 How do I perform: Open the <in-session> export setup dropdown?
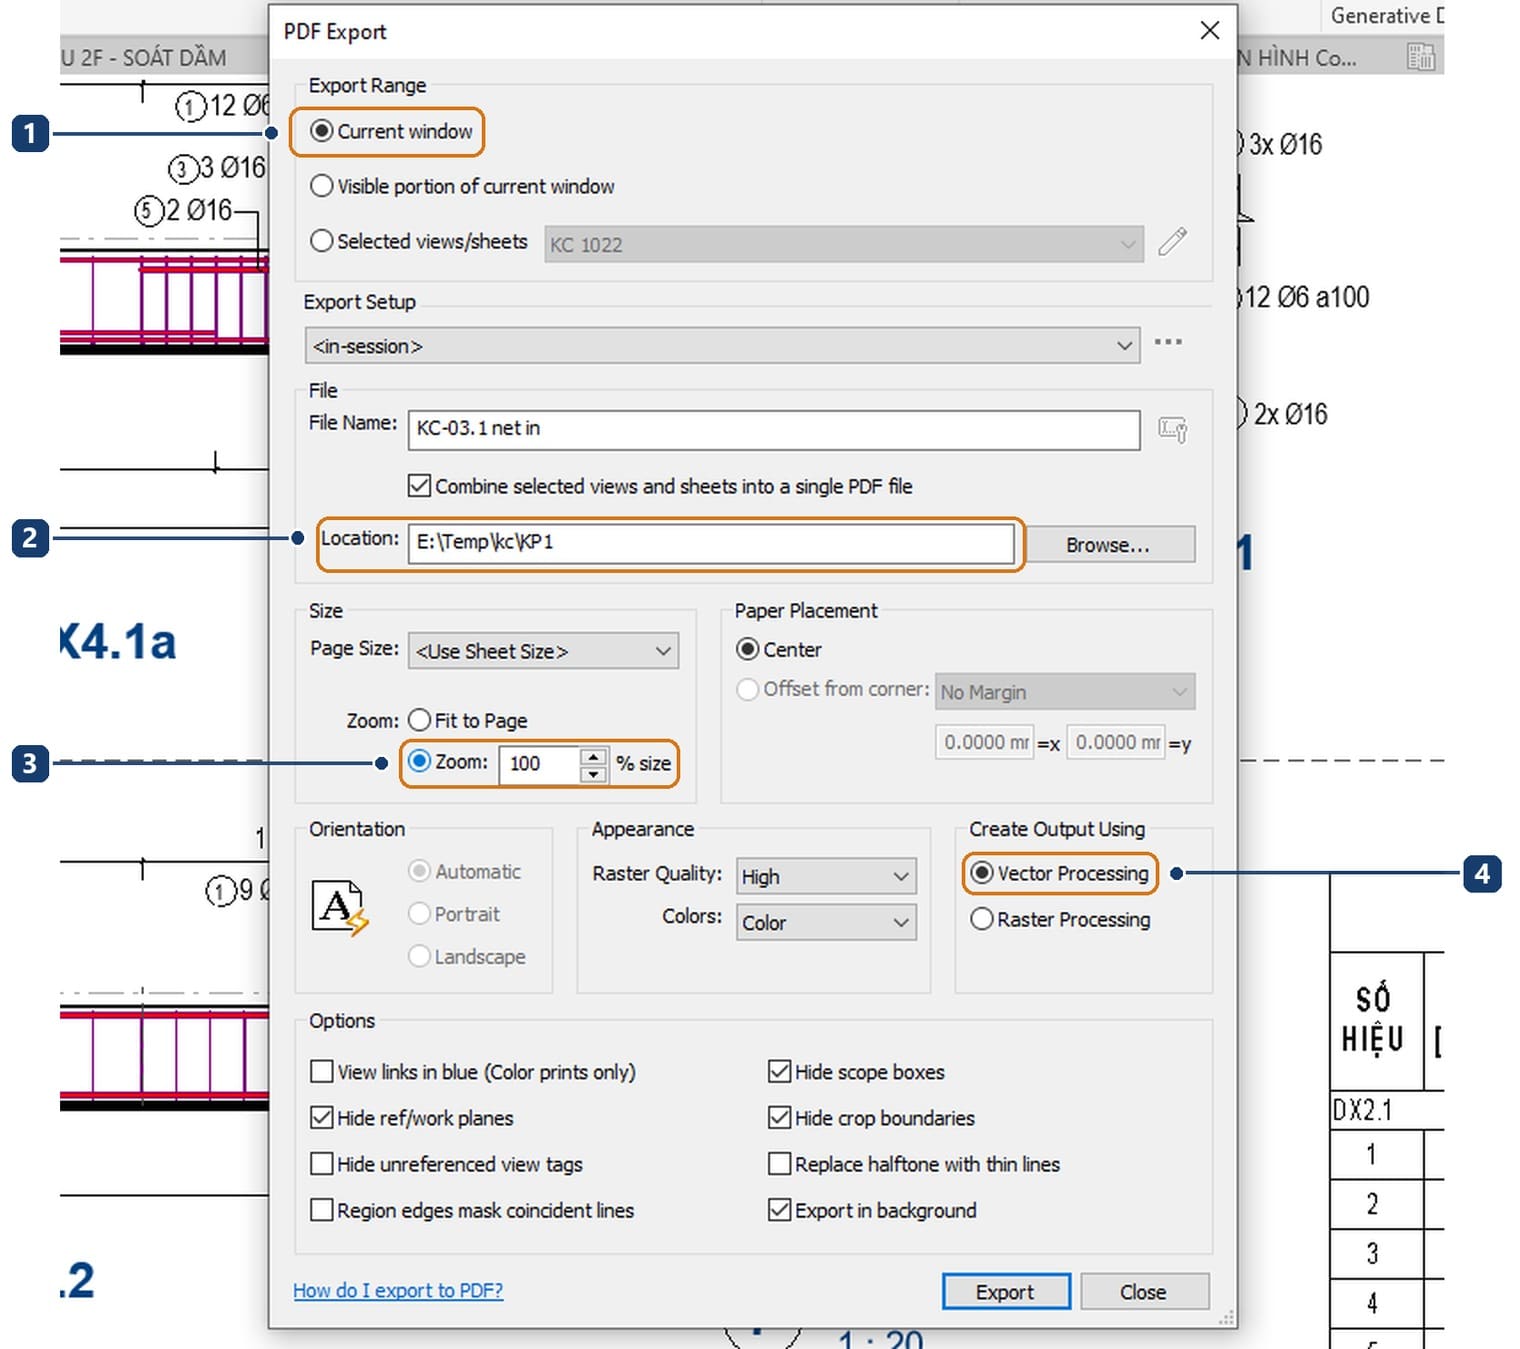click(722, 346)
